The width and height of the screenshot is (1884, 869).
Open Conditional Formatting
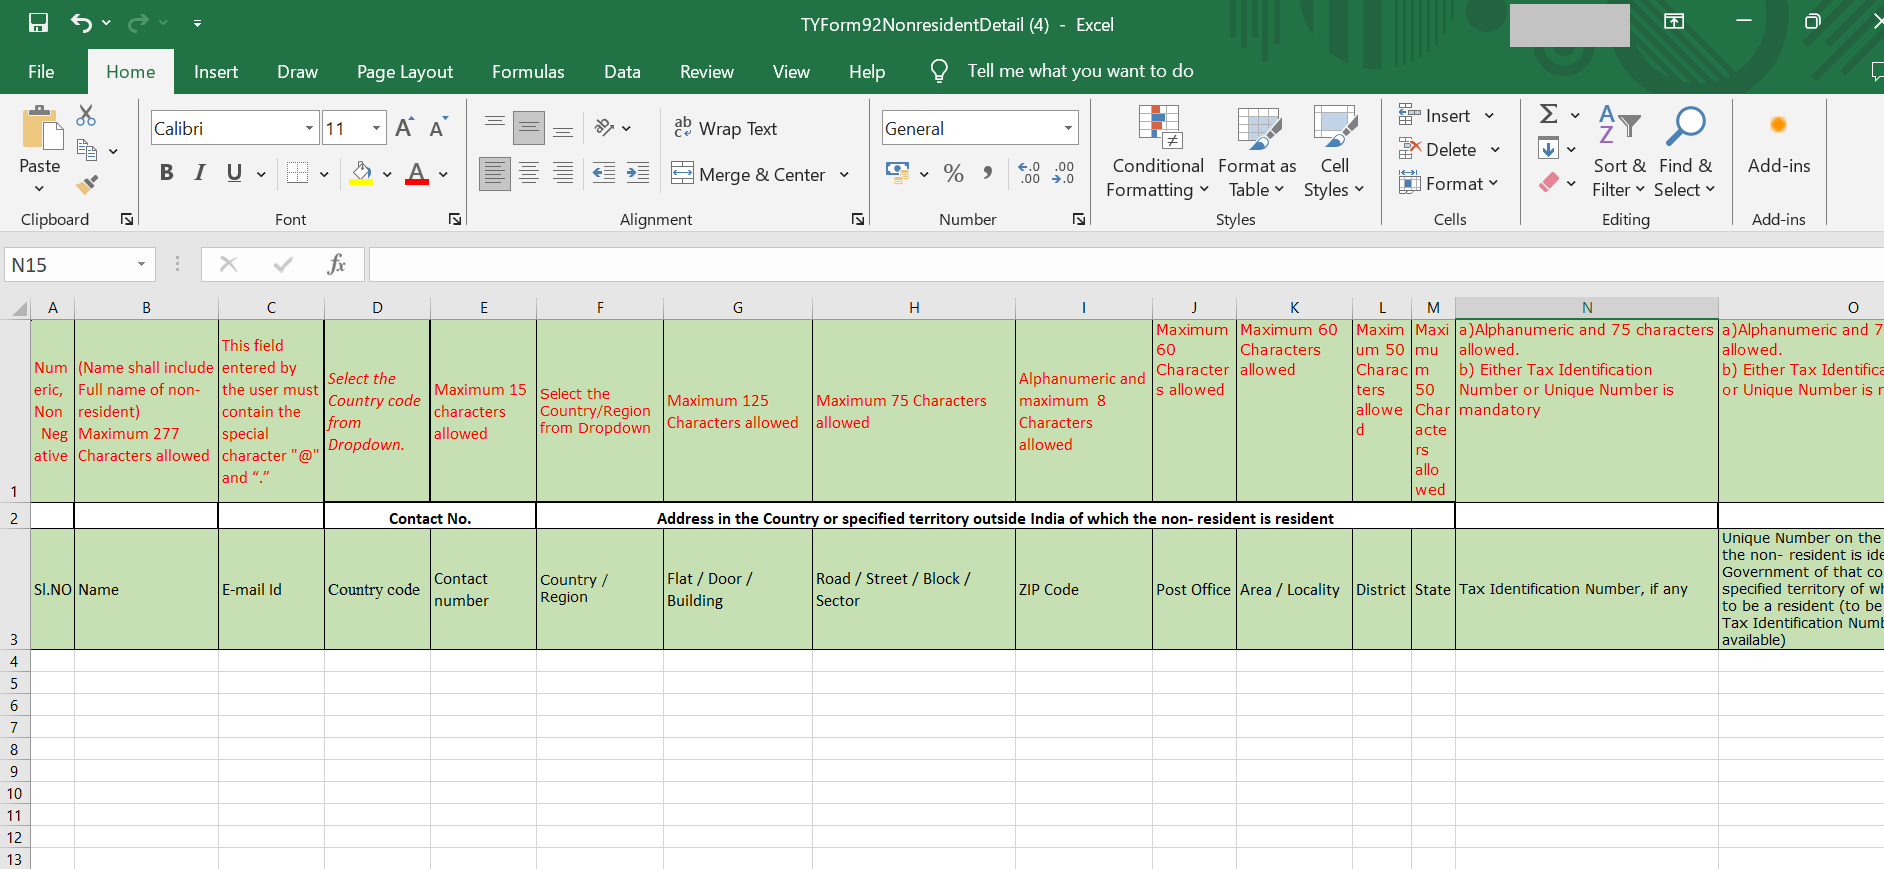(1158, 152)
